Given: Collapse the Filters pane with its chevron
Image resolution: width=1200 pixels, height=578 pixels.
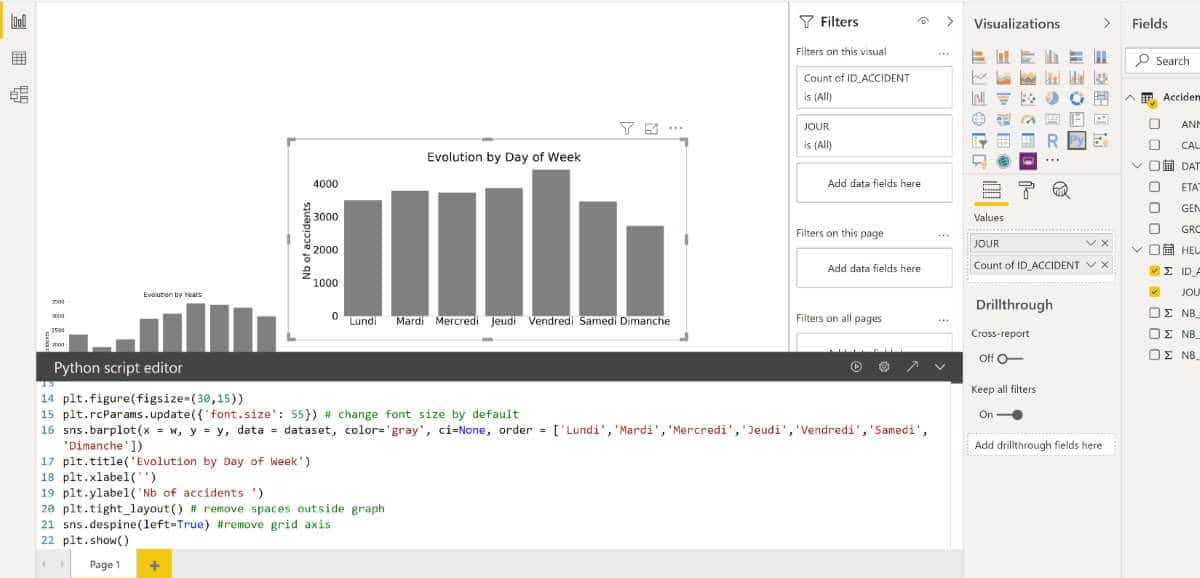Looking at the screenshot, I should [949, 21].
